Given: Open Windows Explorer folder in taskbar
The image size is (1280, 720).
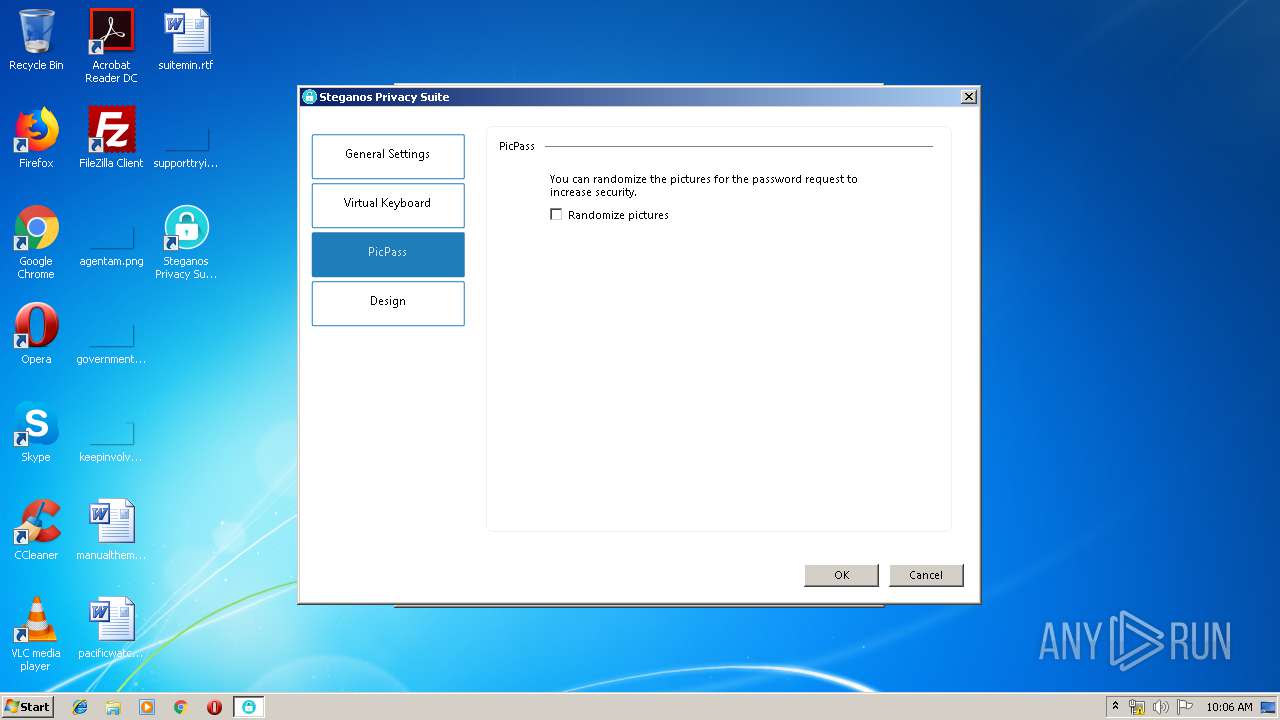Looking at the screenshot, I should pos(113,707).
